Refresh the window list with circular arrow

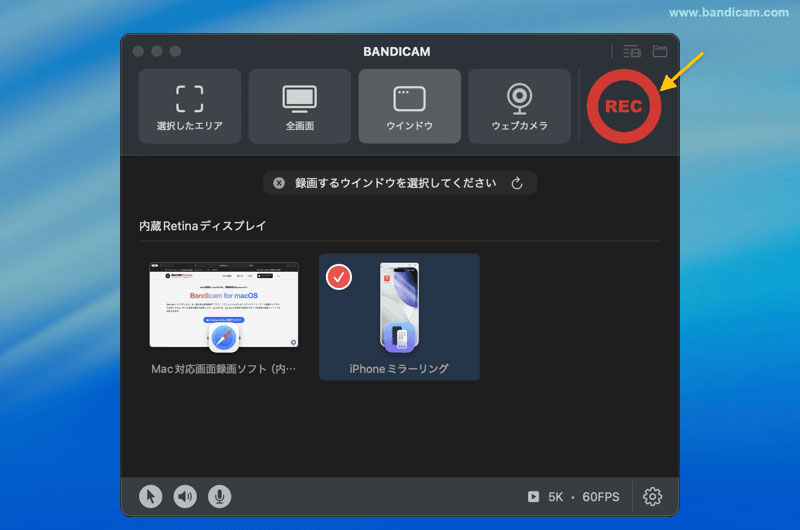tap(517, 183)
